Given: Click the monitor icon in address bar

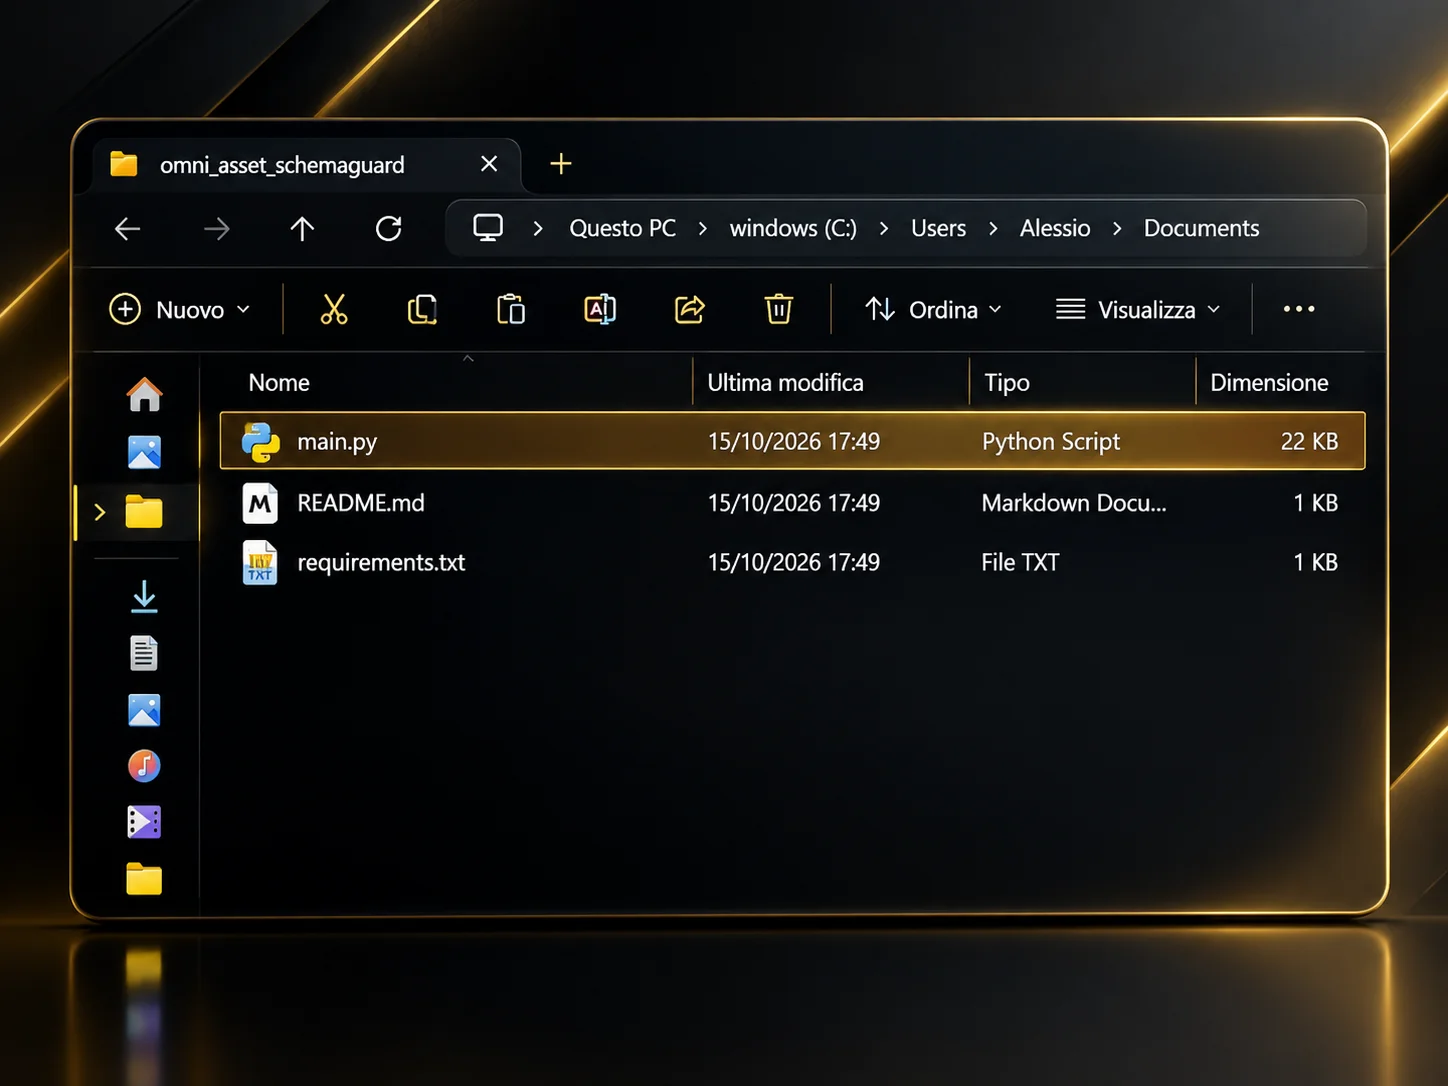Looking at the screenshot, I should coord(488,228).
